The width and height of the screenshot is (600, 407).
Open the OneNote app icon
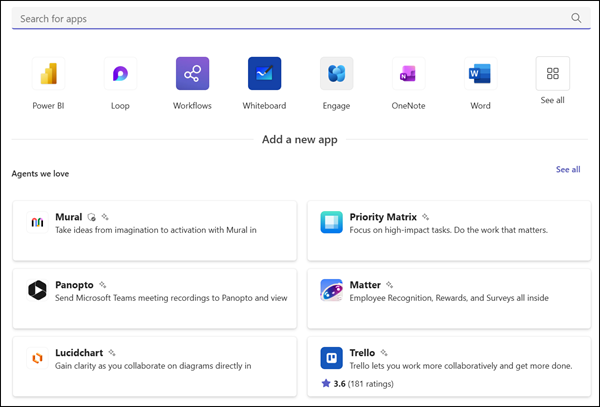[409, 73]
